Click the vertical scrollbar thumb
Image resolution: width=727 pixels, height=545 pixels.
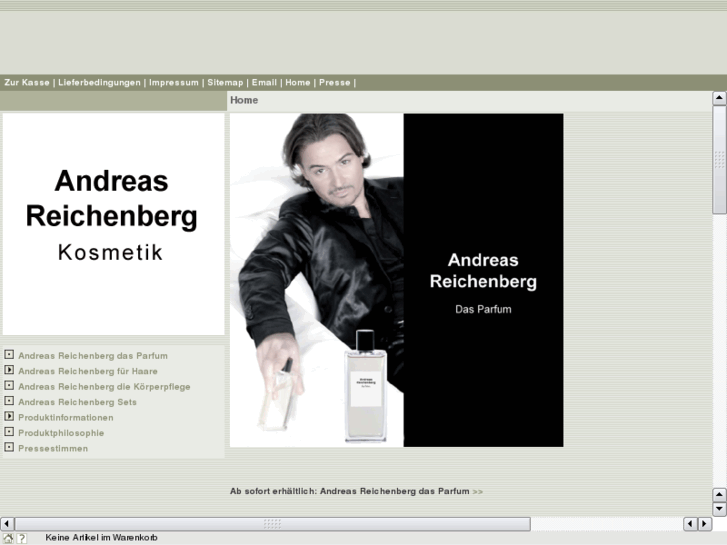[719, 160]
